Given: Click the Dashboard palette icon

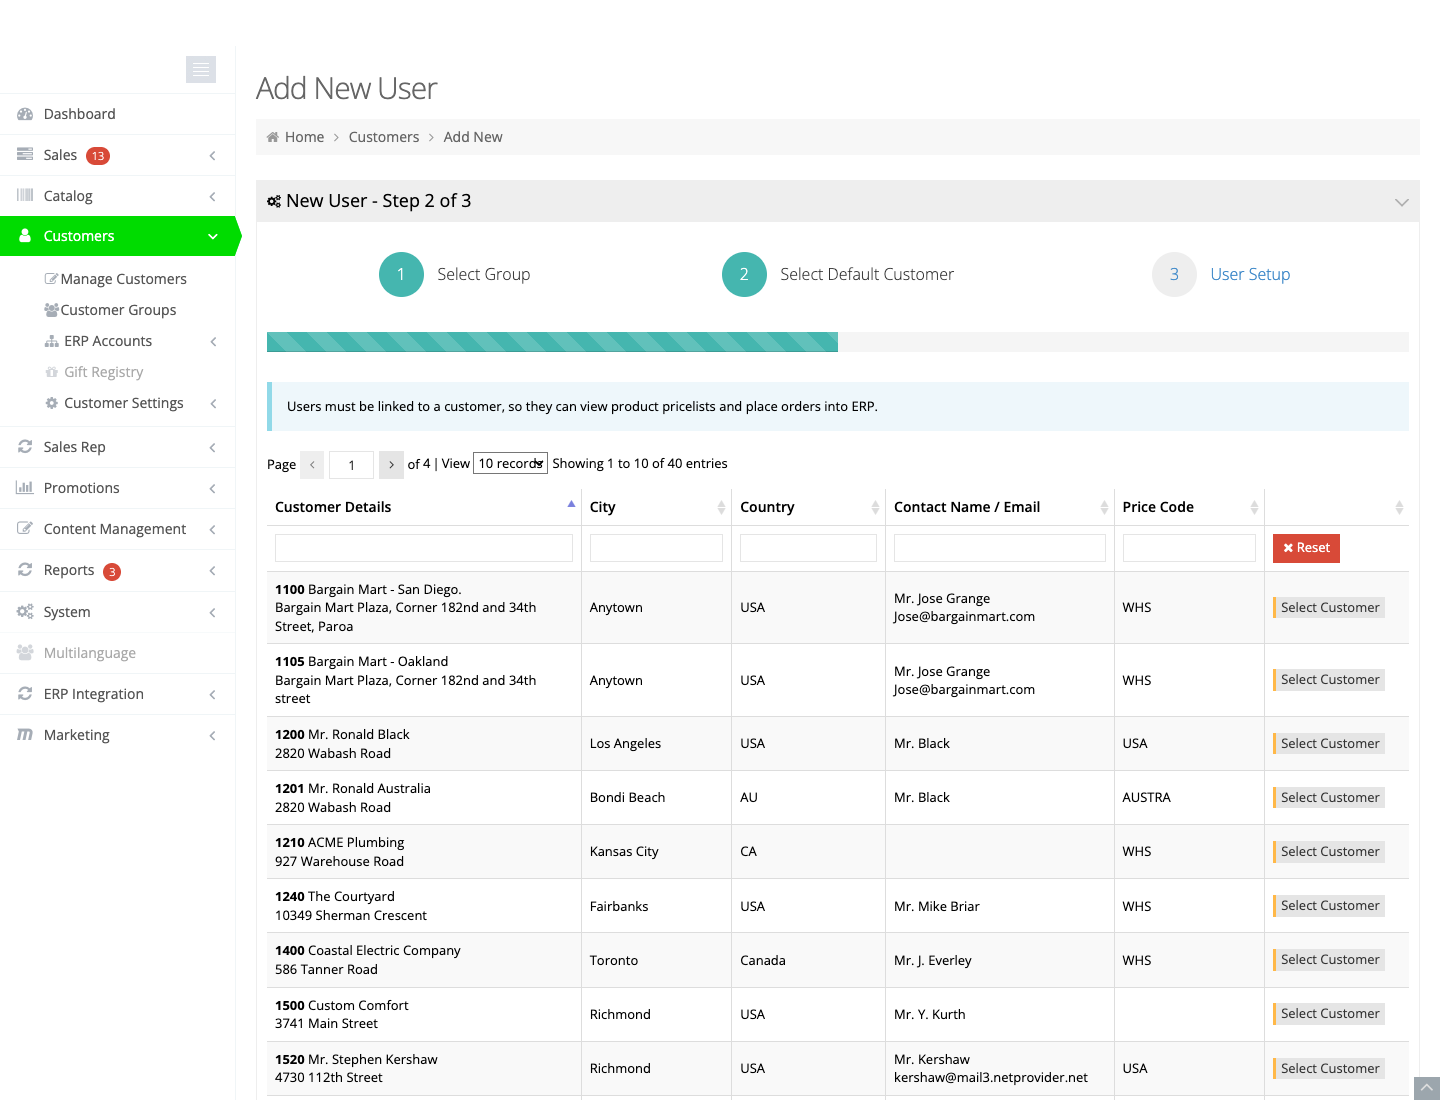Looking at the screenshot, I should [x=25, y=114].
